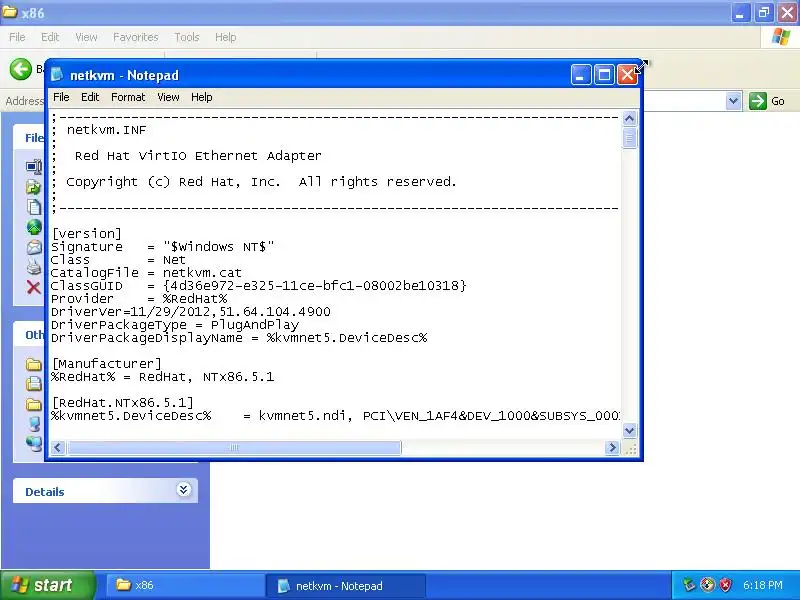The height and width of the screenshot is (600, 800).
Task: Open the Notepad File menu
Action: [x=61, y=97]
